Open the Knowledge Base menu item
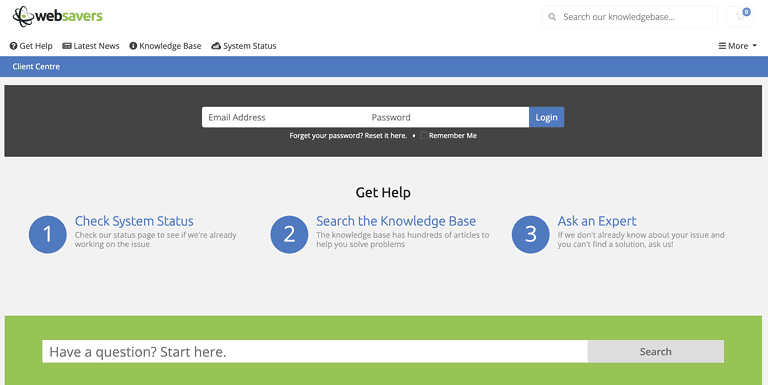 [x=165, y=46]
